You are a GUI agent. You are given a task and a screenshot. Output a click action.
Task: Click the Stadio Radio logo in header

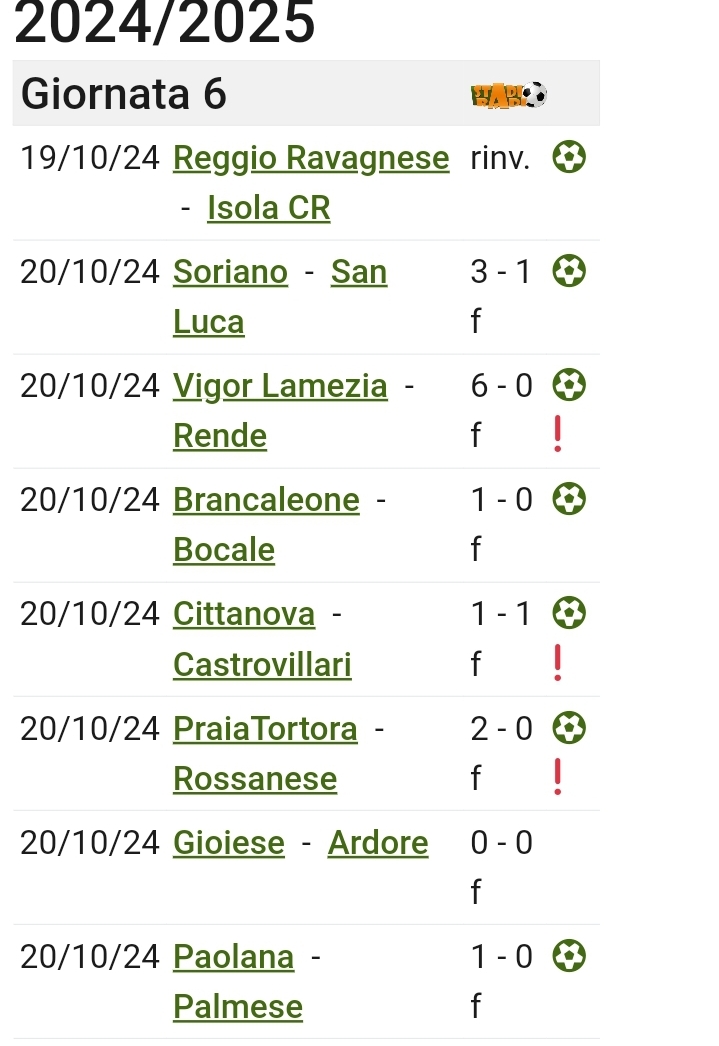pyautogui.click(x=509, y=95)
